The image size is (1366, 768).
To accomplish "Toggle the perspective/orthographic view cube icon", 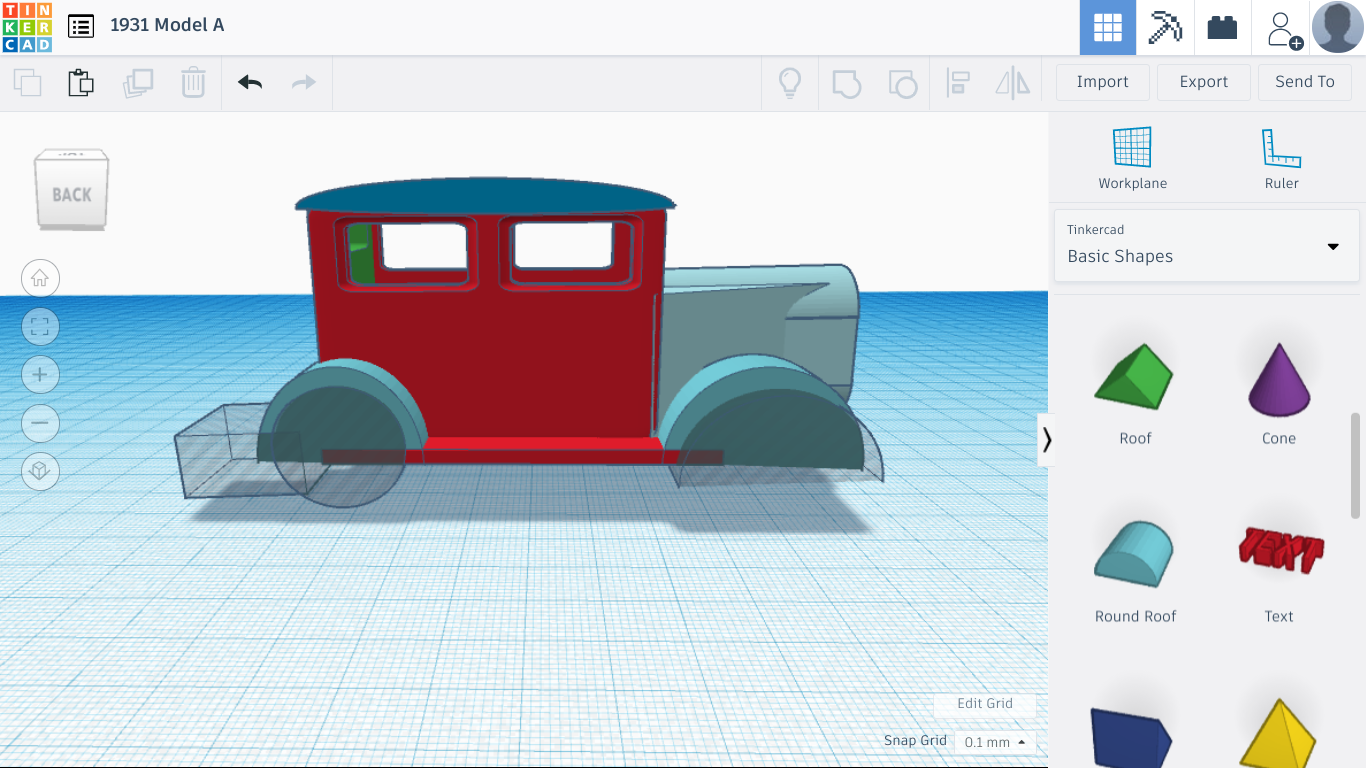I will click(40, 470).
